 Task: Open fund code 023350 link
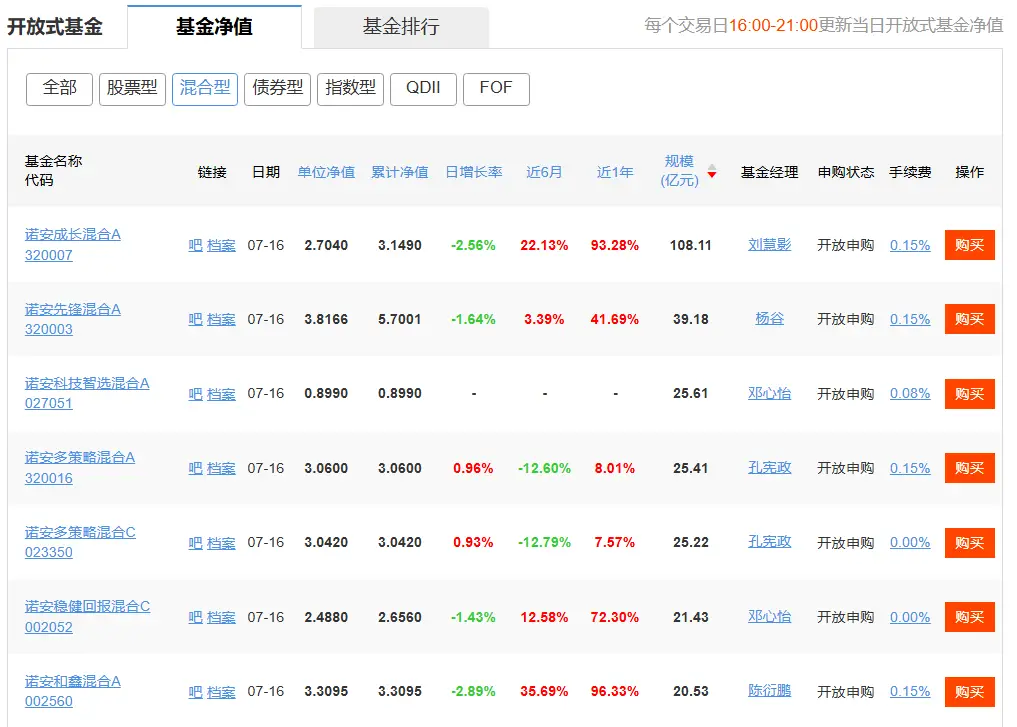pos(49,552)
